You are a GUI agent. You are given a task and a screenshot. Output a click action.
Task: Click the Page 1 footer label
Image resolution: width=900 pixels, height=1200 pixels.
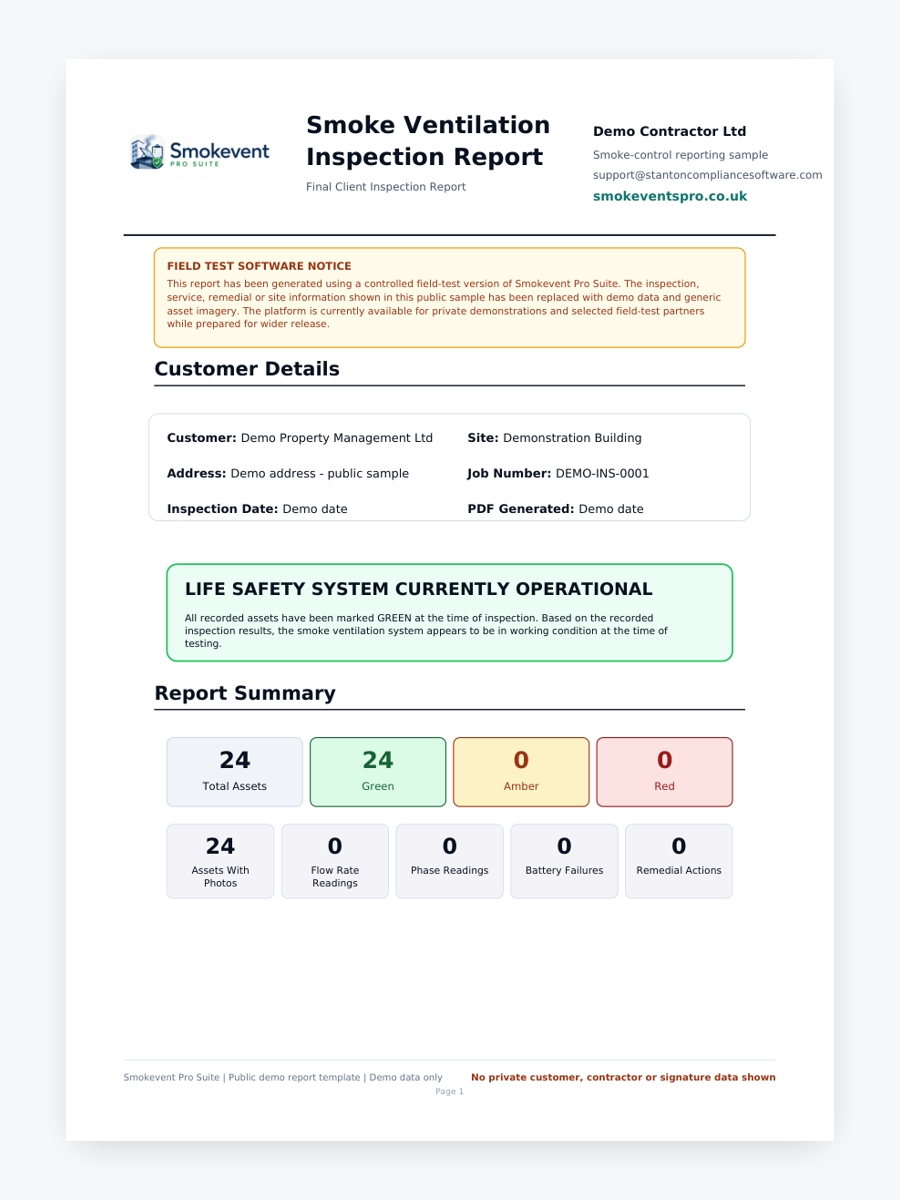[x=450, y=1092]
